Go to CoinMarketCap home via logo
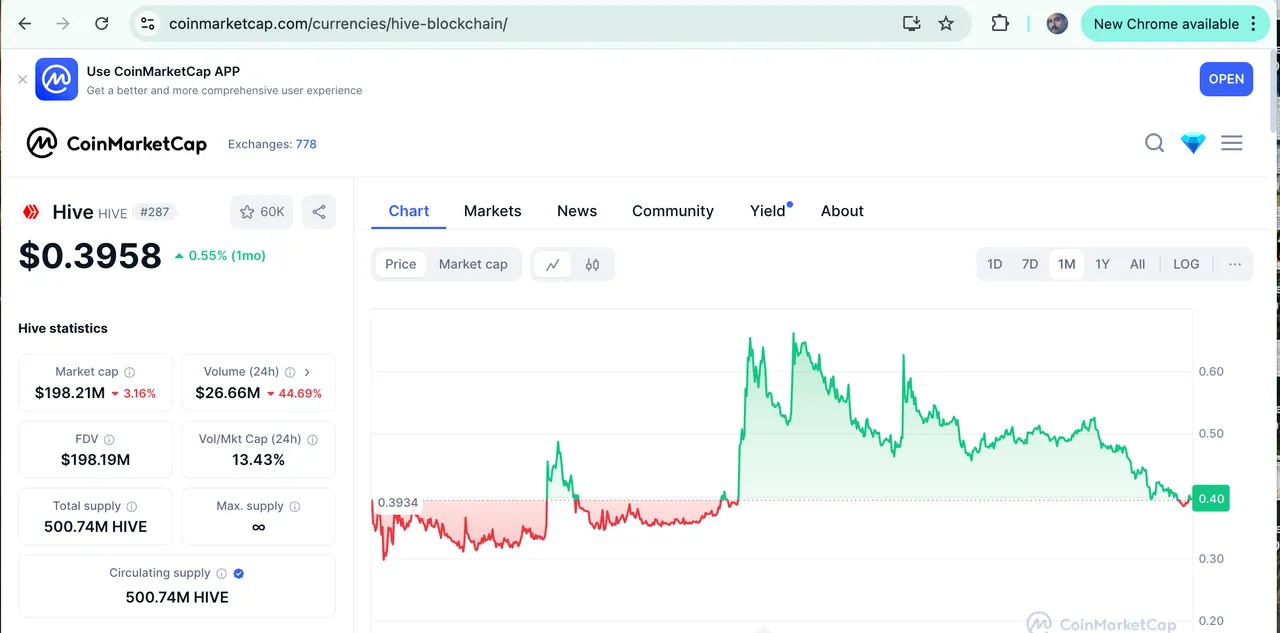Image resolution: width=1280 pixels, height=633 pixels. pos(117,144)
